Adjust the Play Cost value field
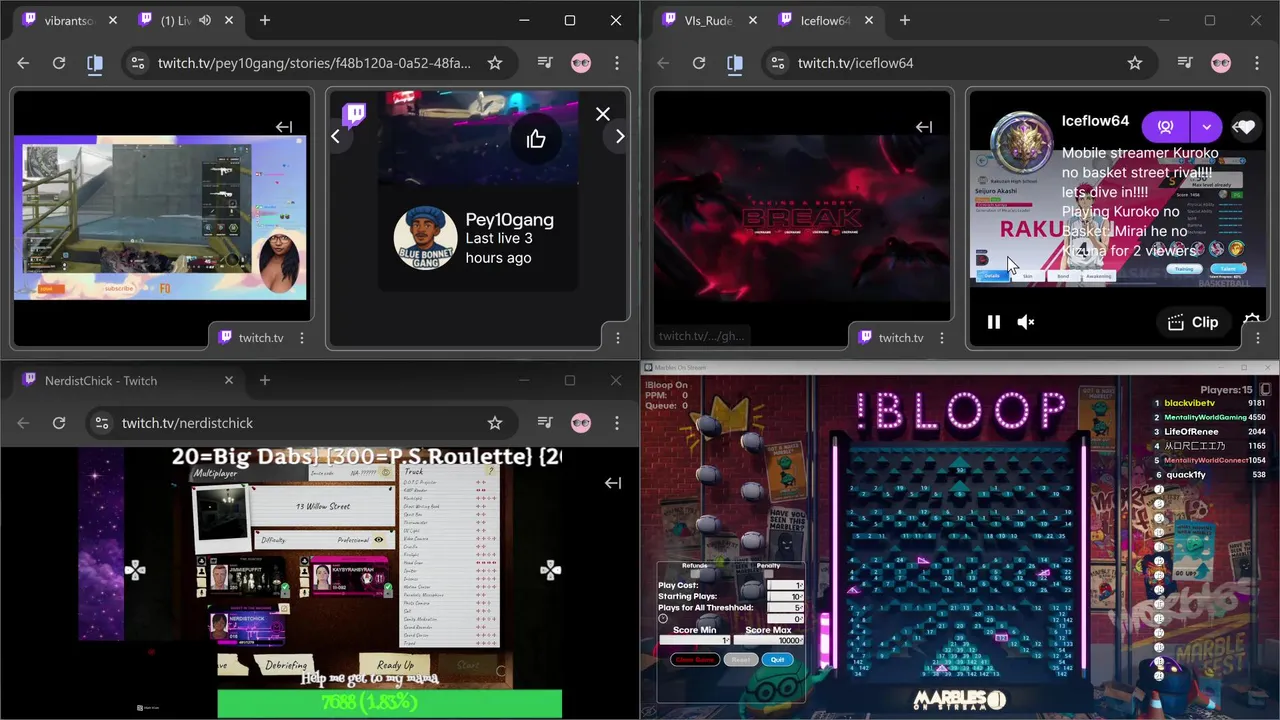The height and width of the screenshot is (720, 1280). 785,586
